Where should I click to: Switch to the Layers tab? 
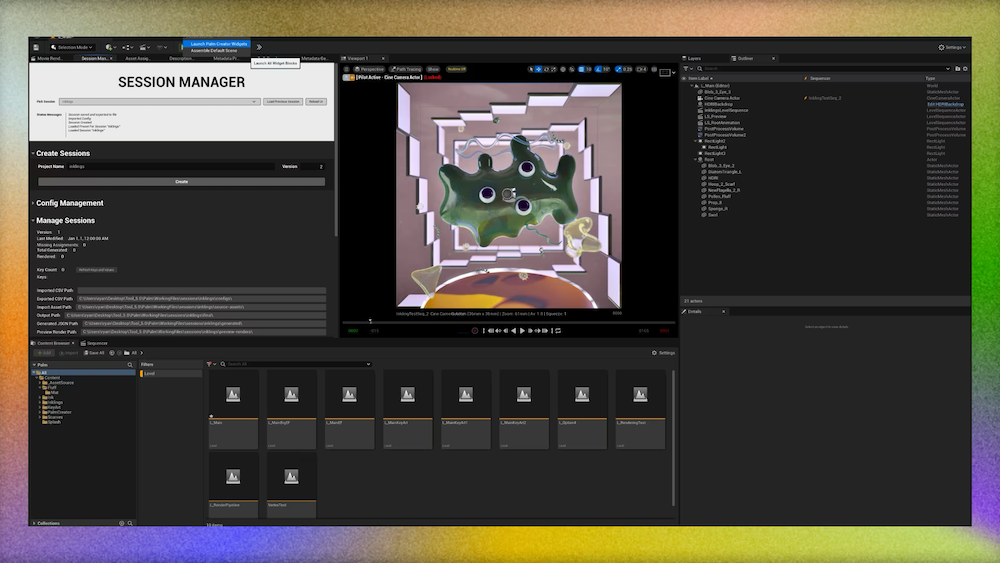click(x=694, y=58)
